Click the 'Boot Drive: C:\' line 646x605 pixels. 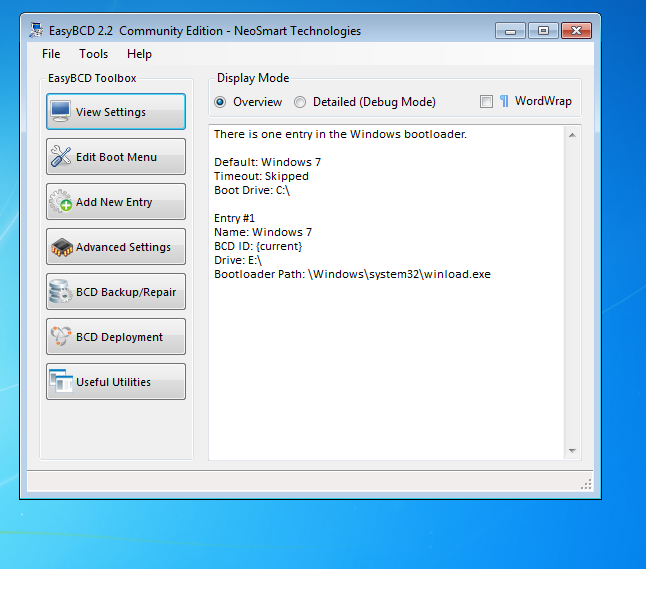[252, 190]
